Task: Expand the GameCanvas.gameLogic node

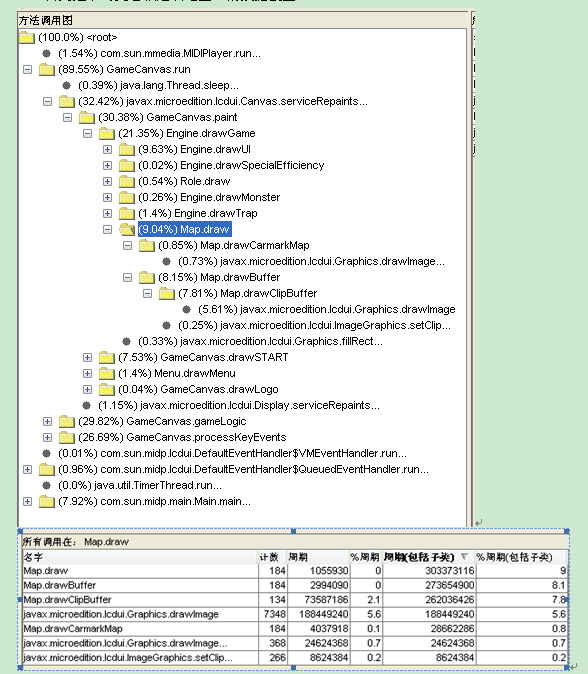Action: click(x=47, y=421)
